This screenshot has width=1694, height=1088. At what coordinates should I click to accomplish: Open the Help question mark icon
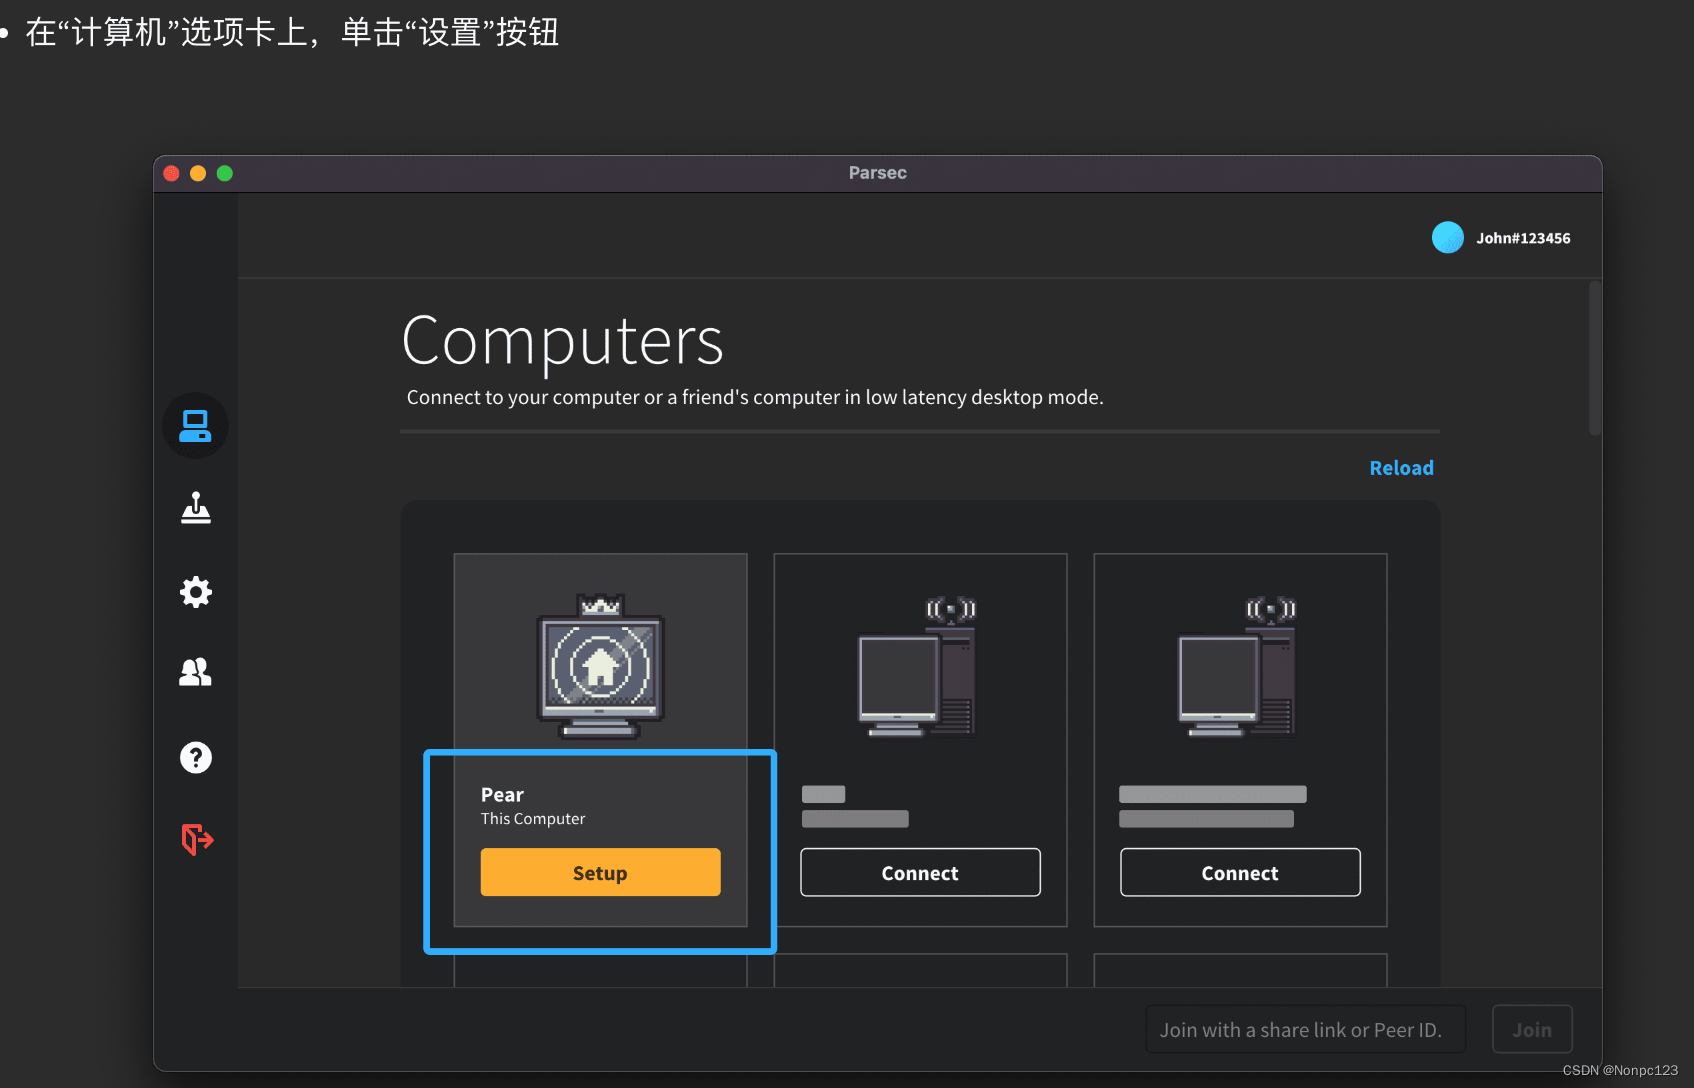click(195, 757)
